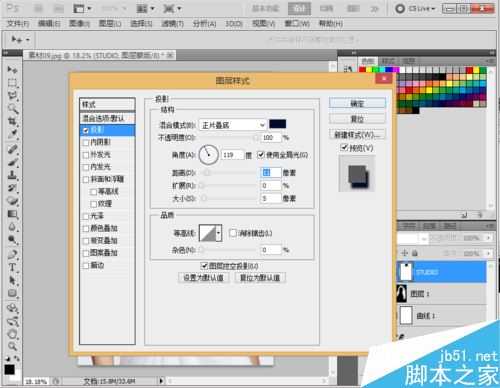Select the History Brush tool

point(12,188)
